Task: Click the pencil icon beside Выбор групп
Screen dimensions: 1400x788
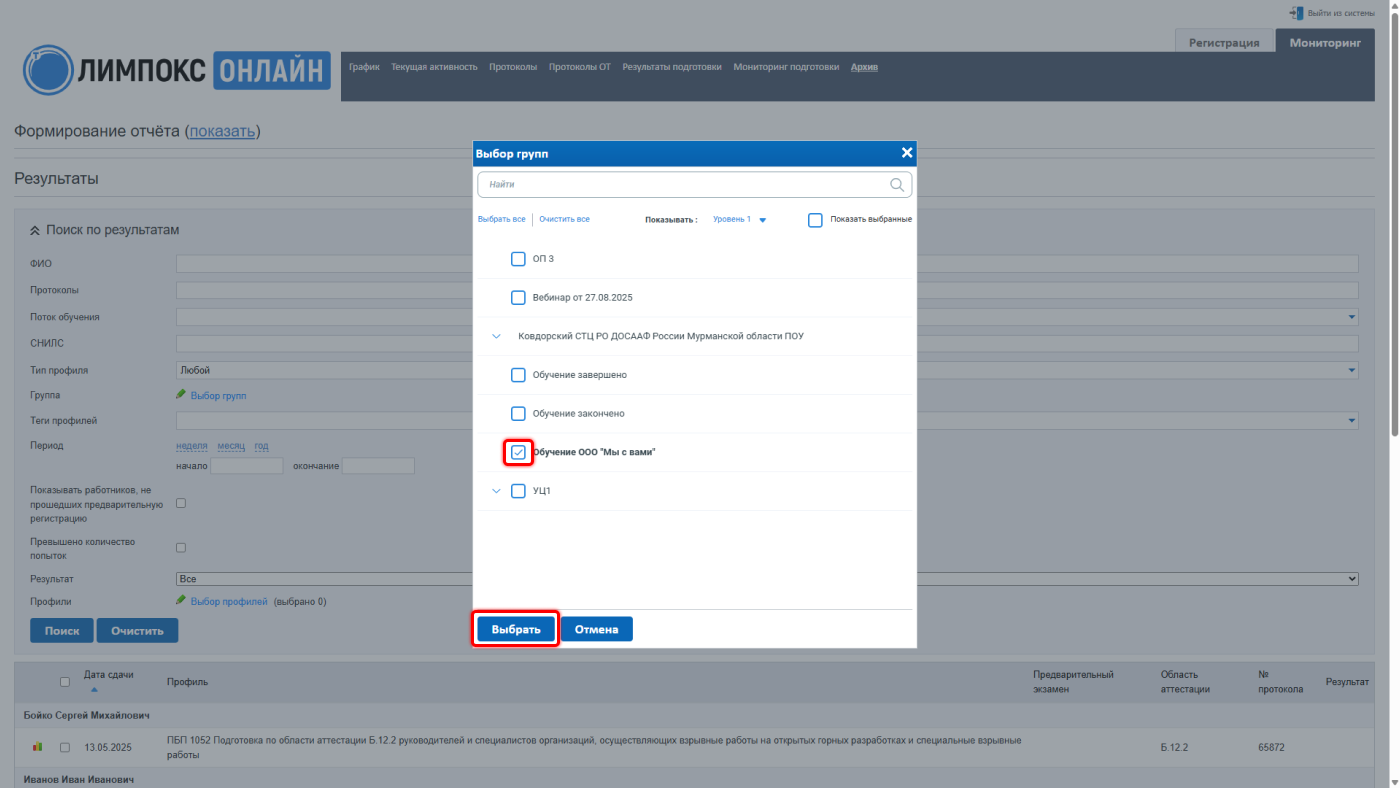Action: click(x=181, y=395)
